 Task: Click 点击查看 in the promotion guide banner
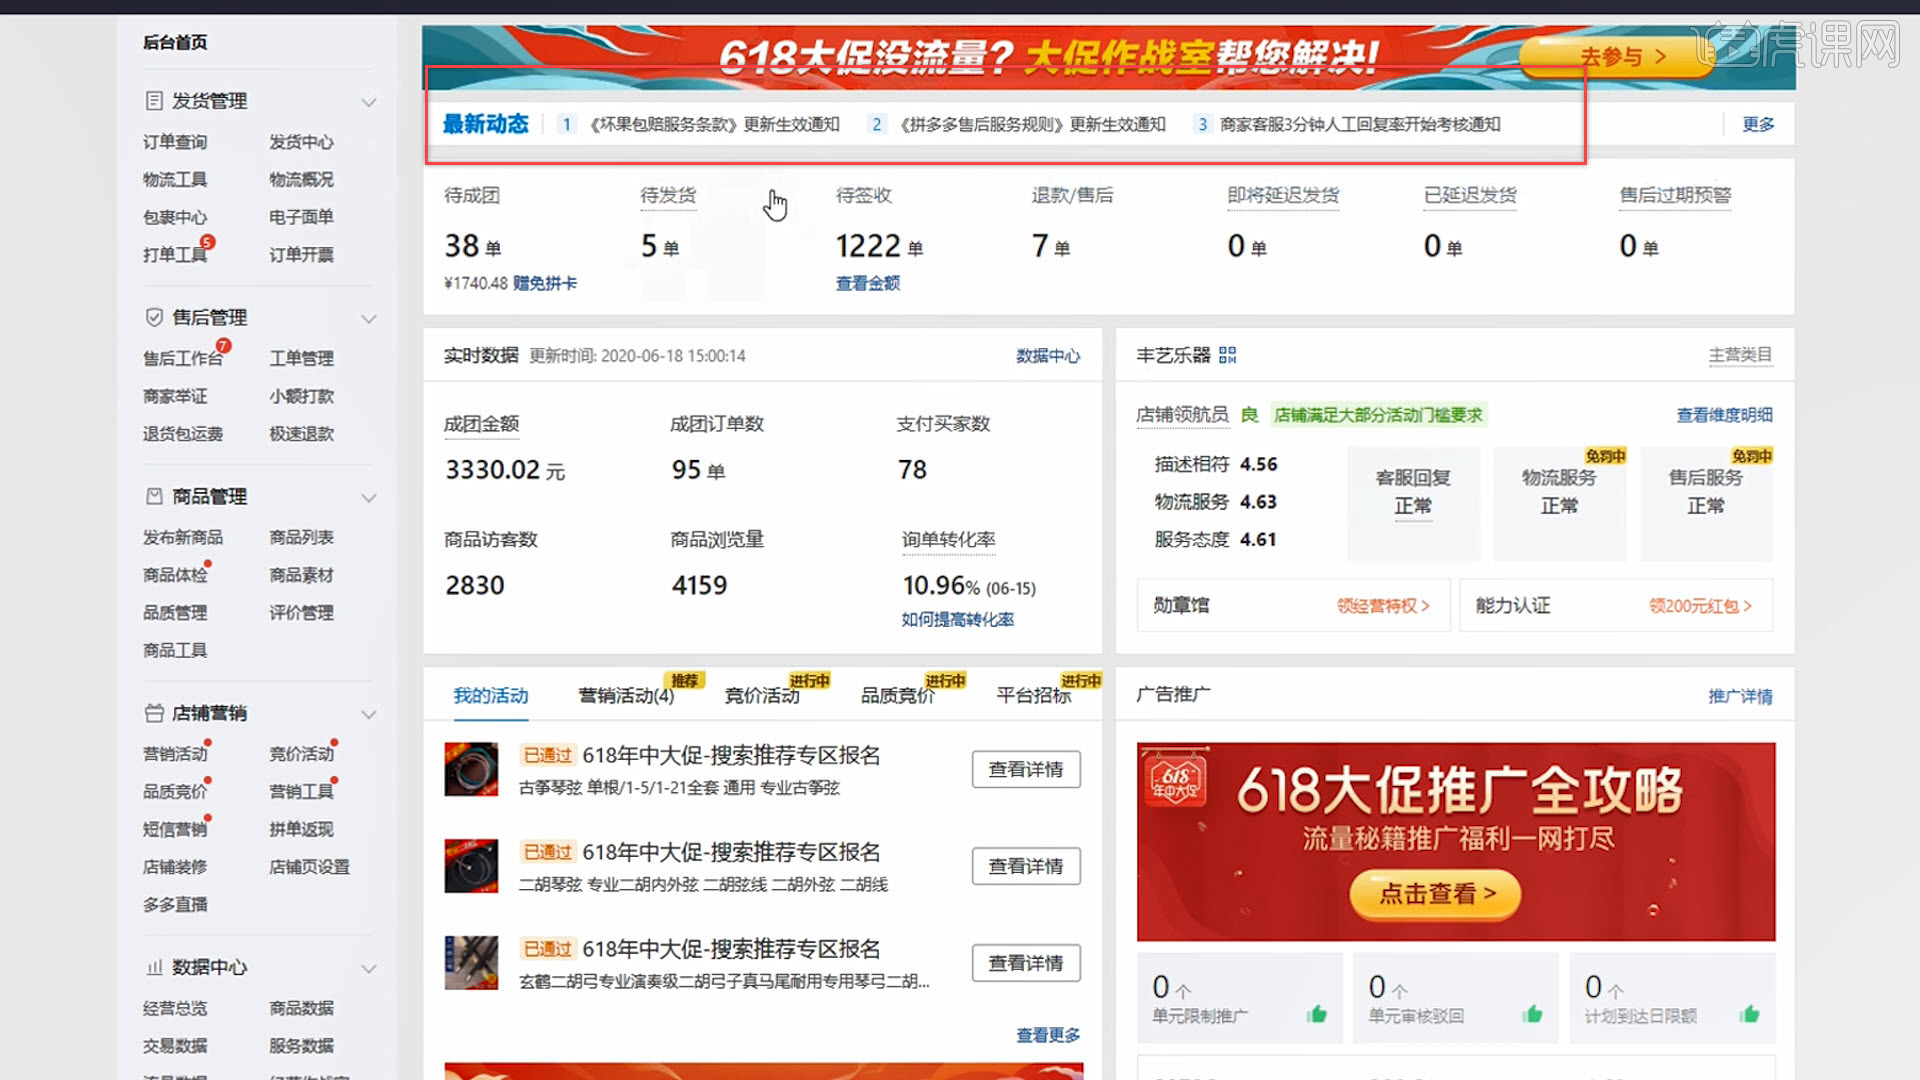click(1434, 895)
